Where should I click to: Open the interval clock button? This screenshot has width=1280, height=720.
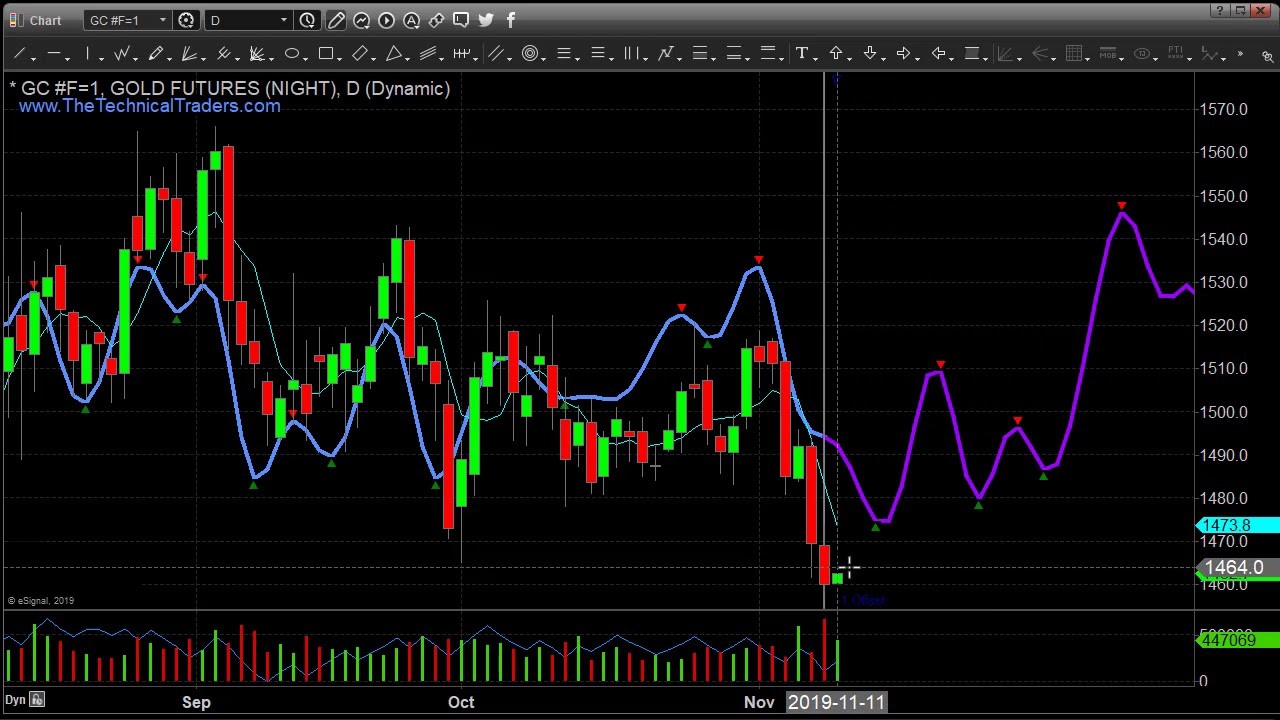click(x=307, y=20)
